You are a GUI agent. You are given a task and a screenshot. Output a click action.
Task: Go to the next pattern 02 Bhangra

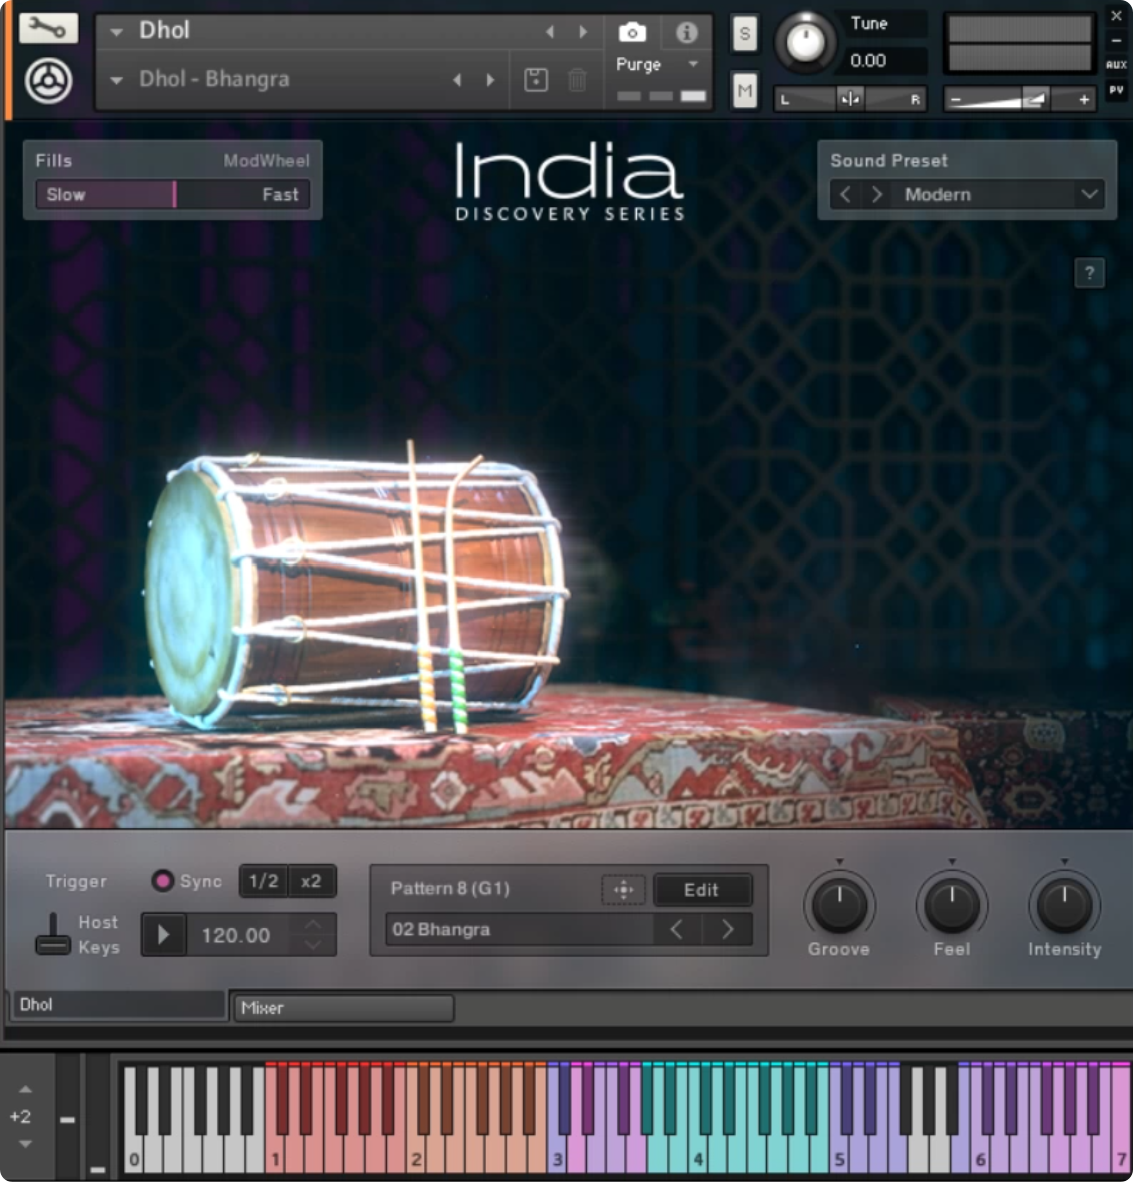pyautogui.click(x=727, y=929)
